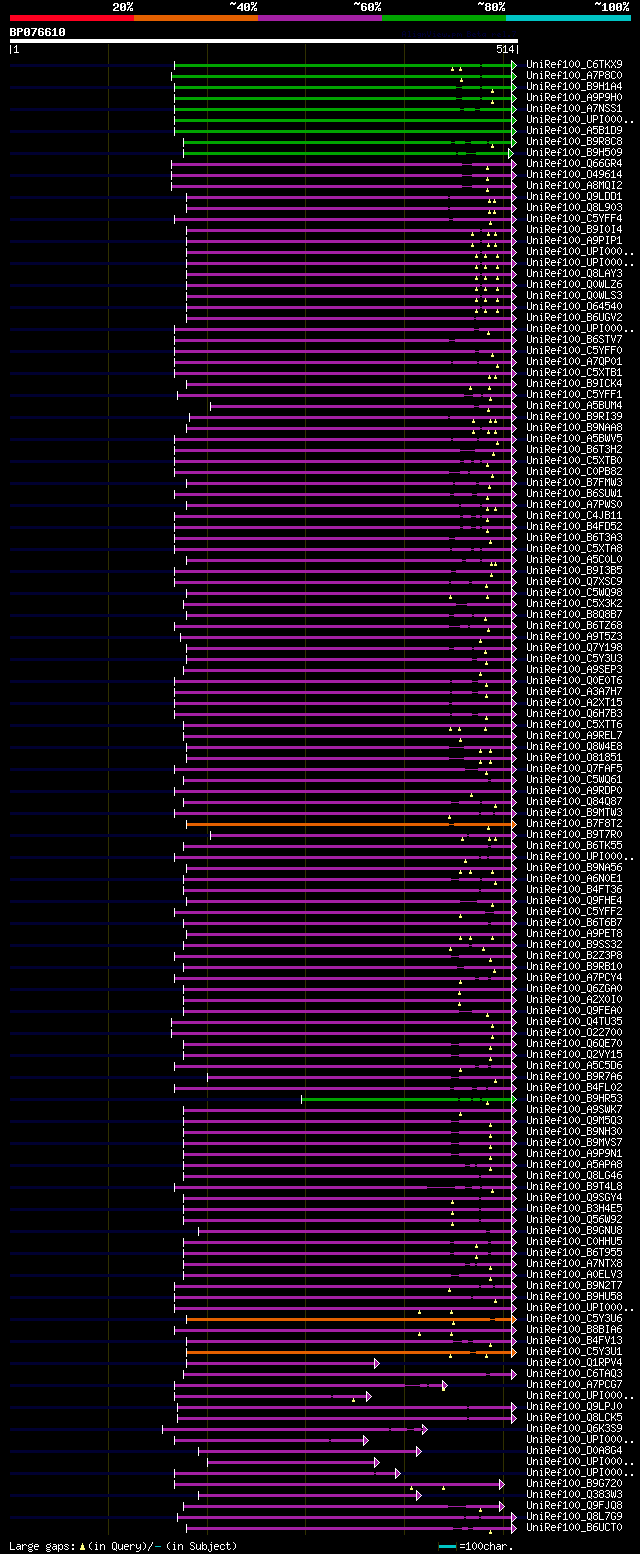Viewport: 640px width, 1554px height.
Task: Select the UniRef100_A8MQI2 label
Action: pyautogui.click(x=574, y=185)
